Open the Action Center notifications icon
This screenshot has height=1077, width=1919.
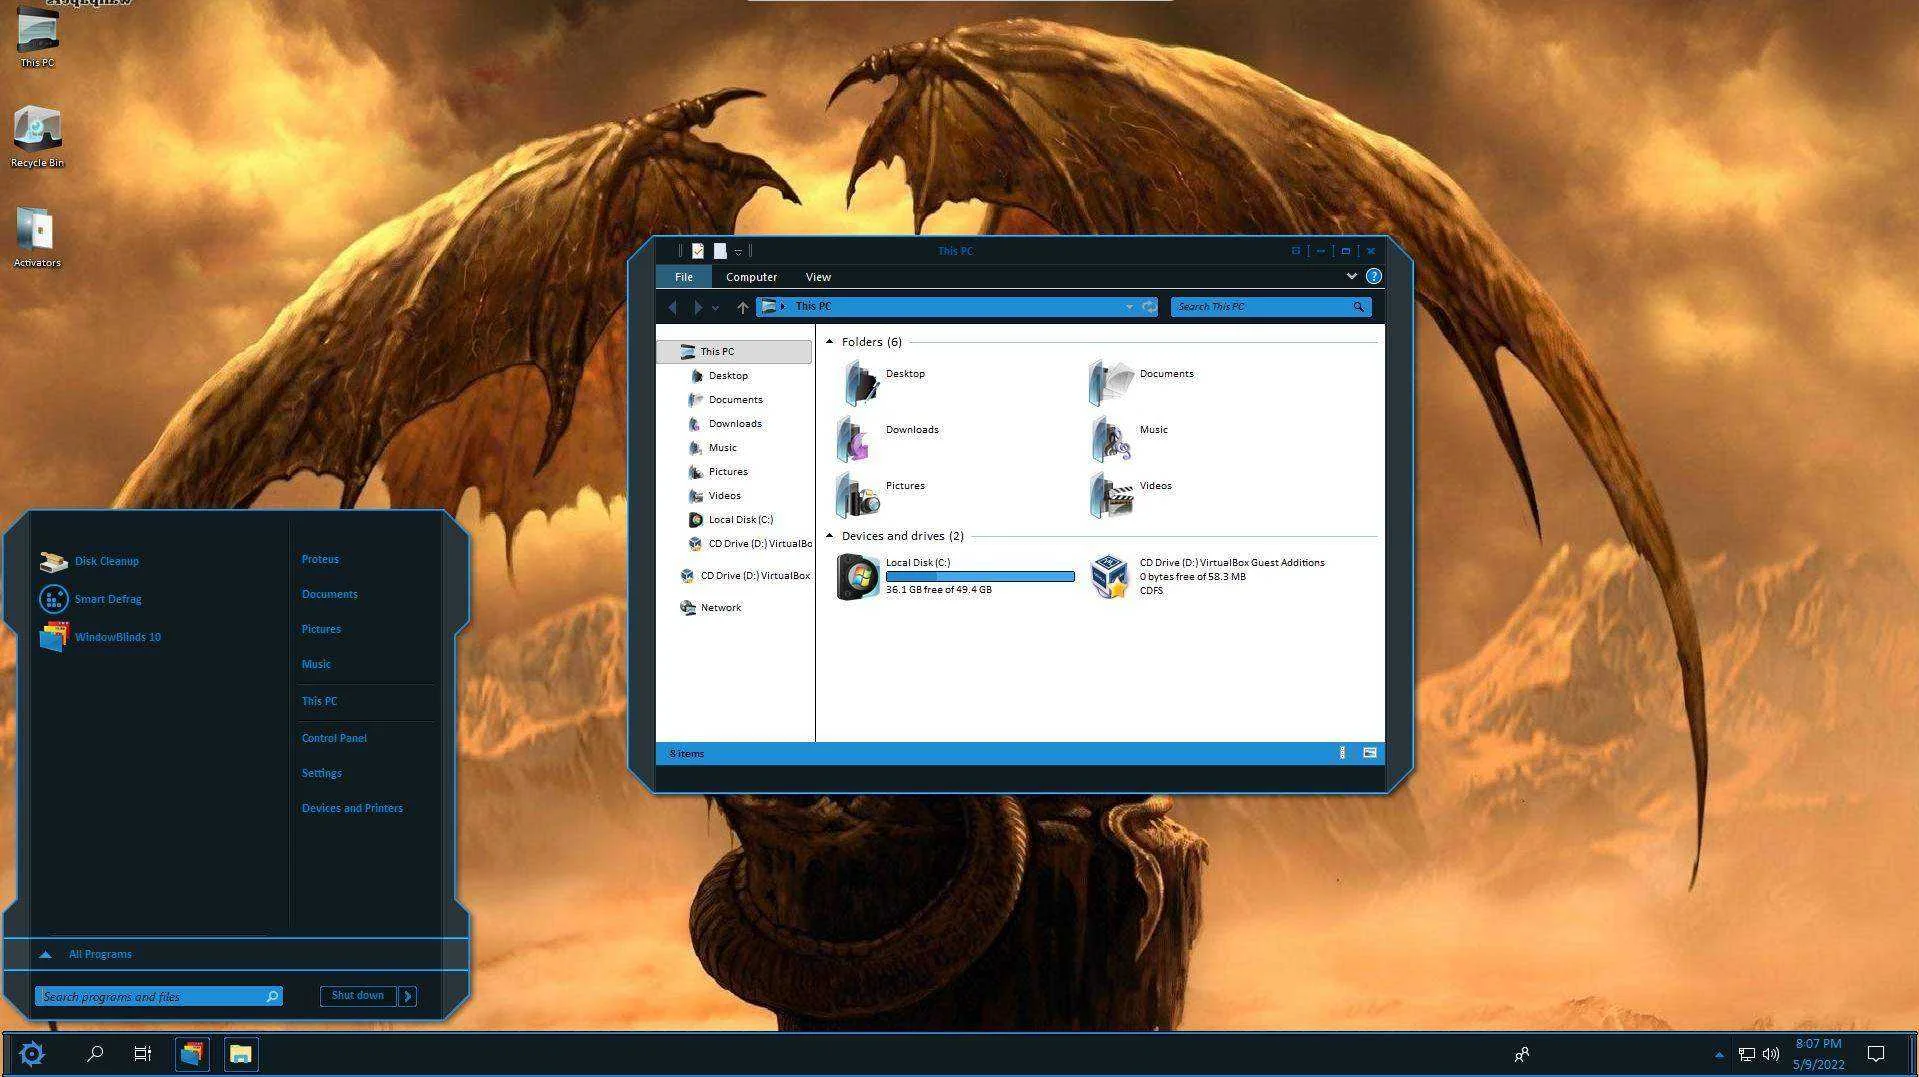[1876, 1054]
